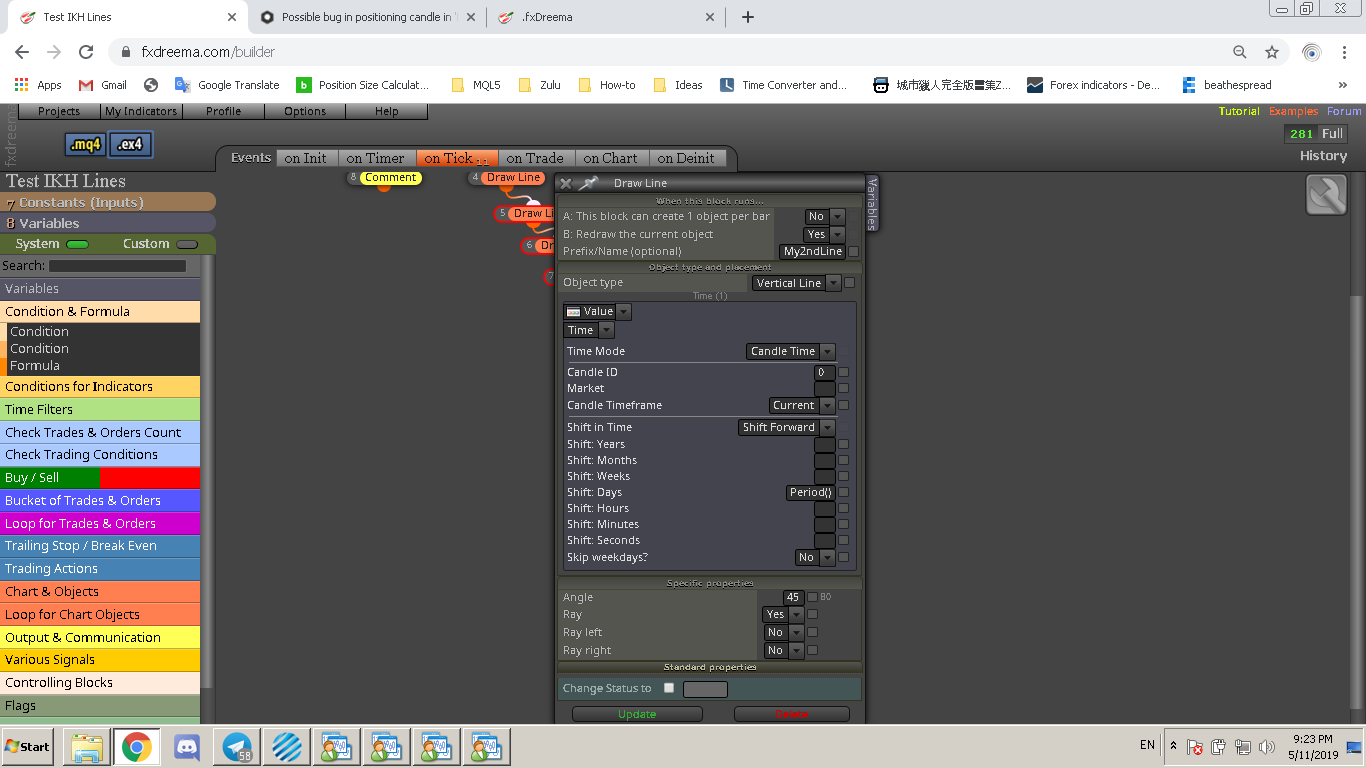
Task: Click the .ex4 export icon
Action: (130, 145)
